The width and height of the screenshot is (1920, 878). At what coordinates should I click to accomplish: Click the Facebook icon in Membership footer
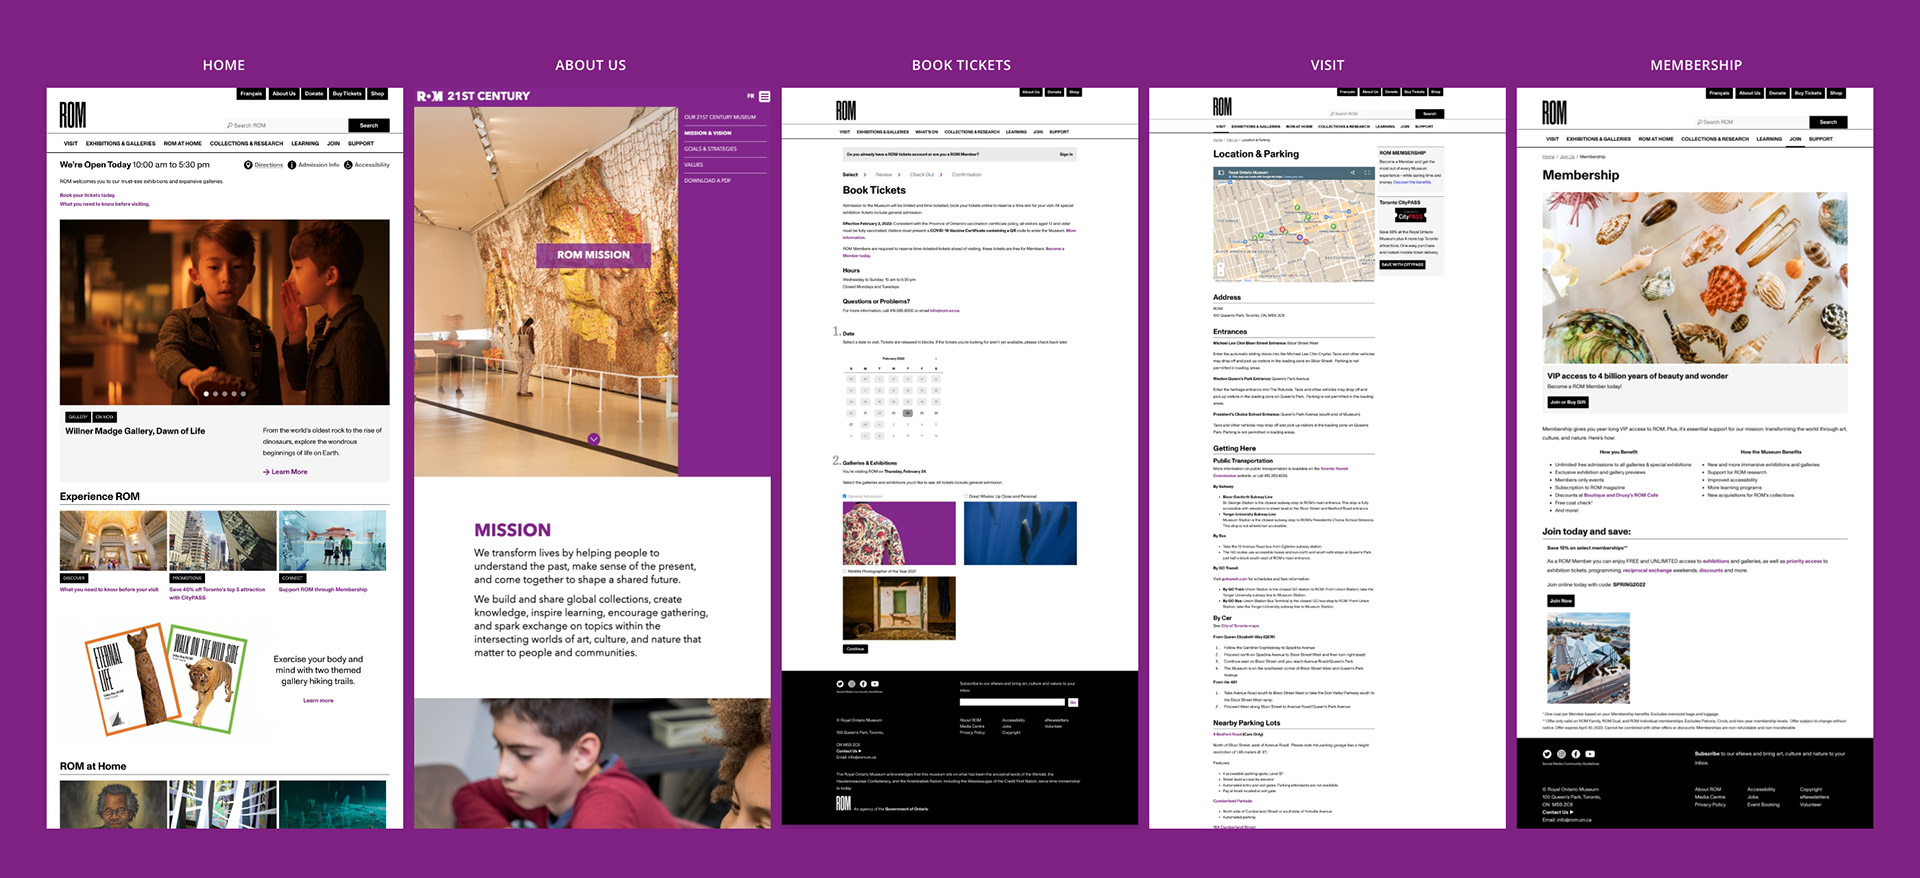[x=1576, y=754]
